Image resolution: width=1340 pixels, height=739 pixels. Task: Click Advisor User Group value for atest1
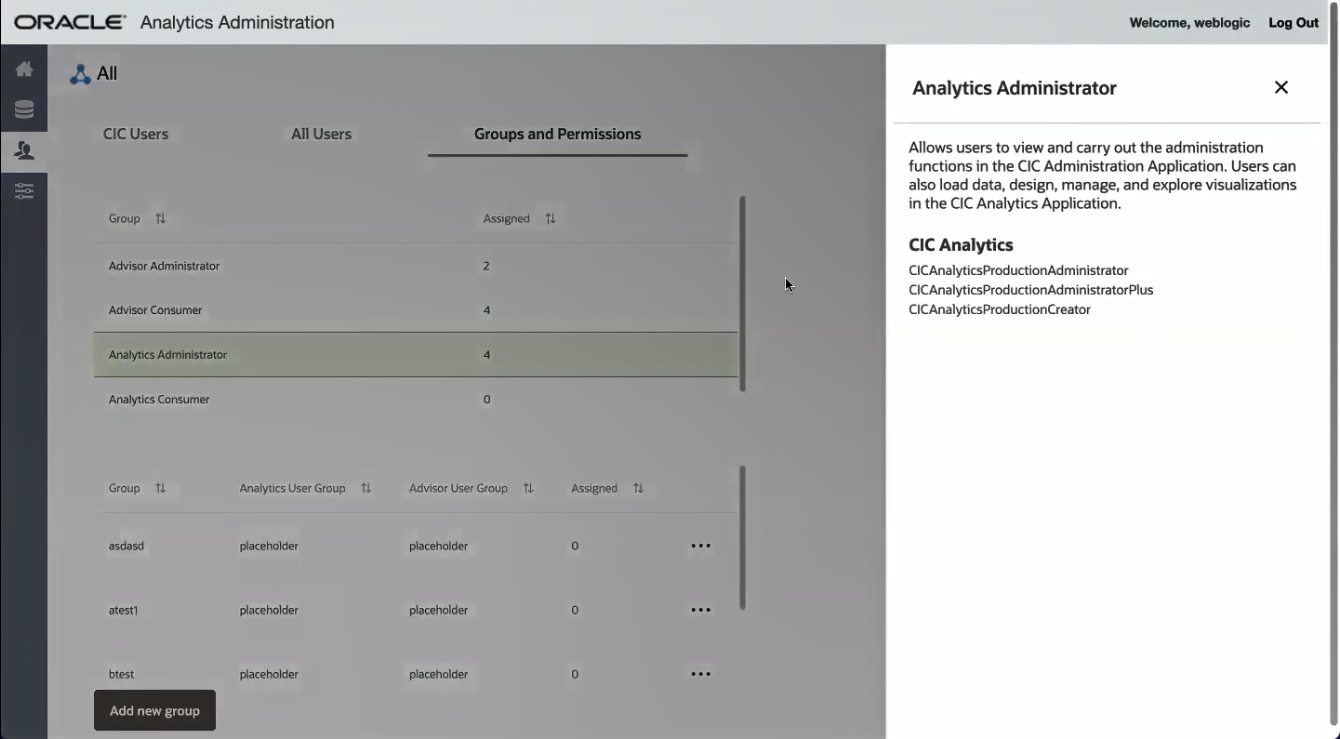[x=438, y=610]
